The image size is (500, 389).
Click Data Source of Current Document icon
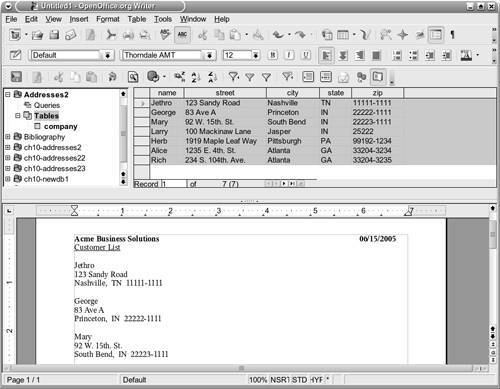click(x=361, y=77)
